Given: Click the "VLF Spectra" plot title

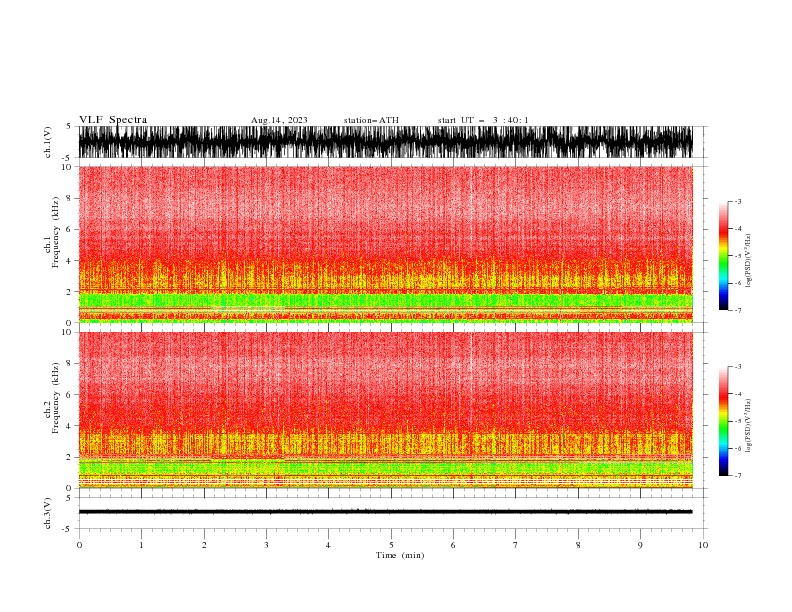Looking at the screenshot, I should click(113, 120).
